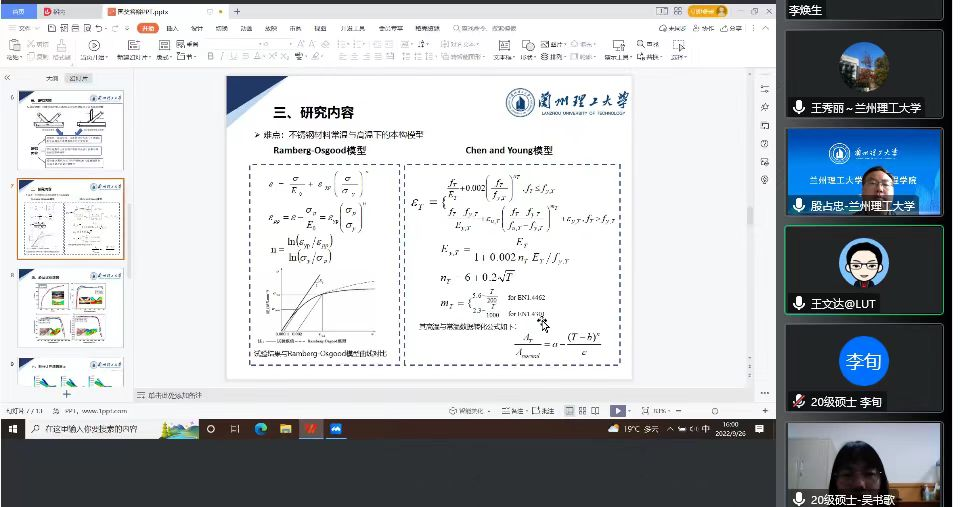Click the Windows Start button
961x507 pixels.
(13, 429)
